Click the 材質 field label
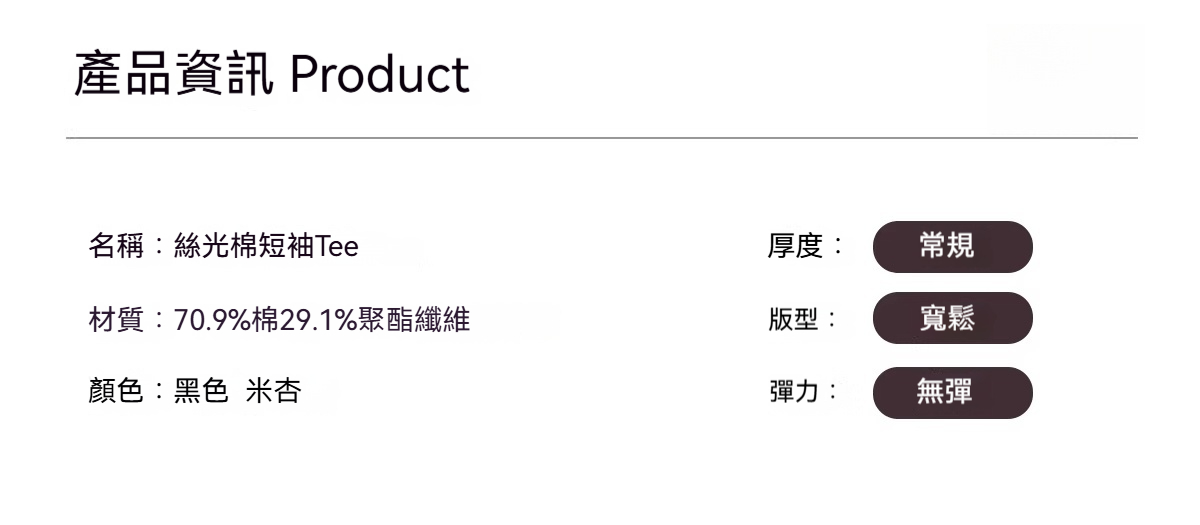 pyautogui.click(x=115, y=320)
